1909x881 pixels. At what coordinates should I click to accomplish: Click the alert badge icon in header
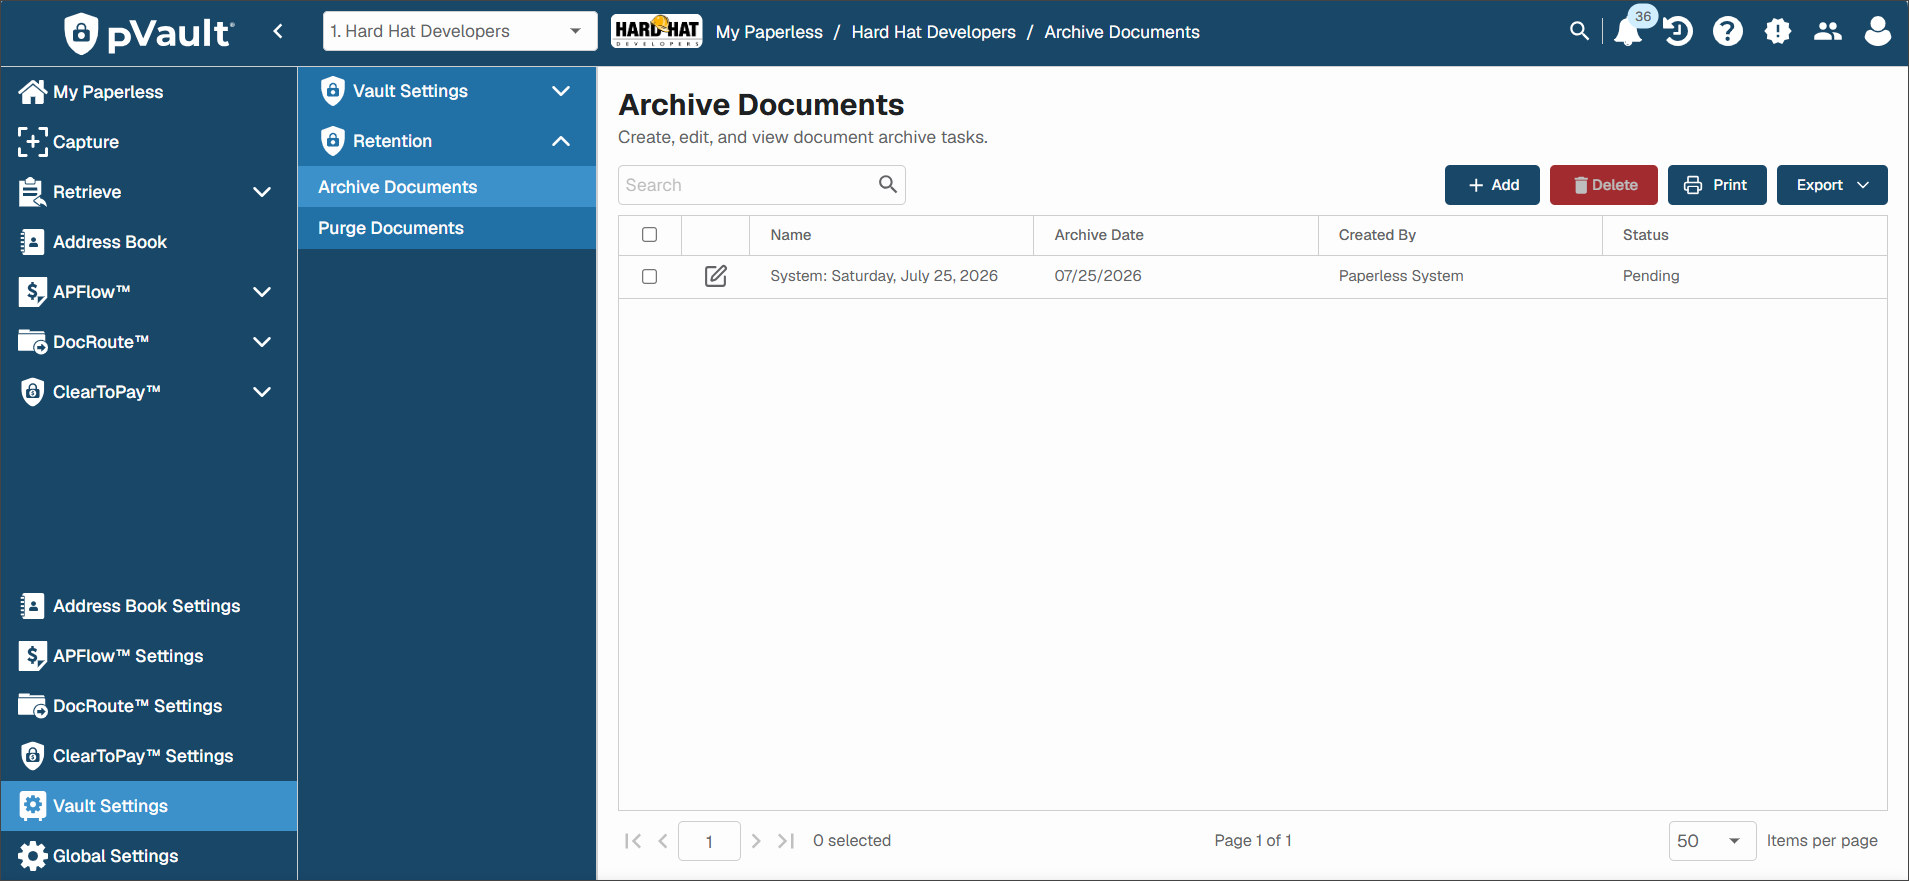pos(1778,32)
